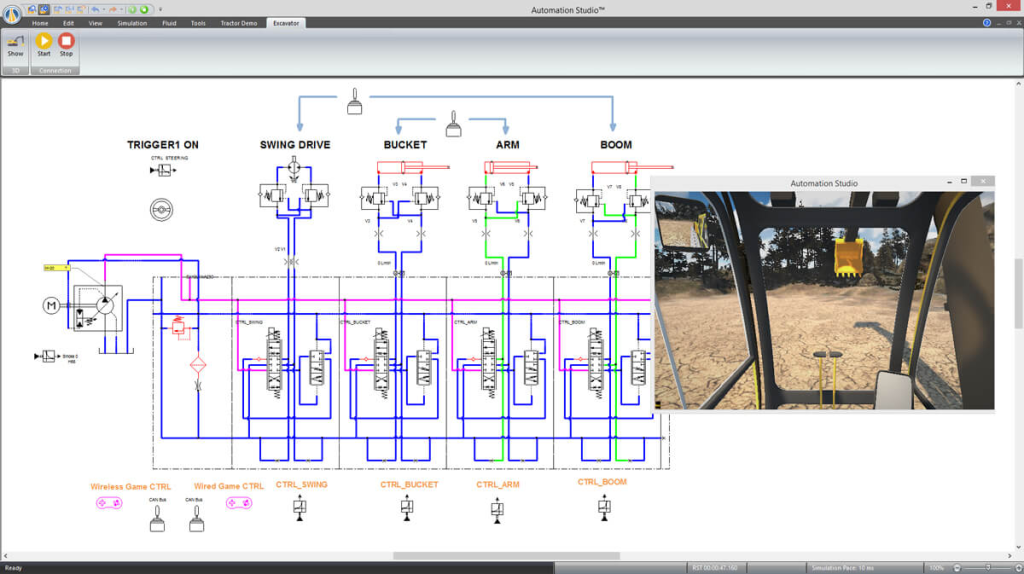Click the Redo arrow in the quick access toolbar
Image resolution: width=1024 pixels, height=574 pixels.
[112, 9]
